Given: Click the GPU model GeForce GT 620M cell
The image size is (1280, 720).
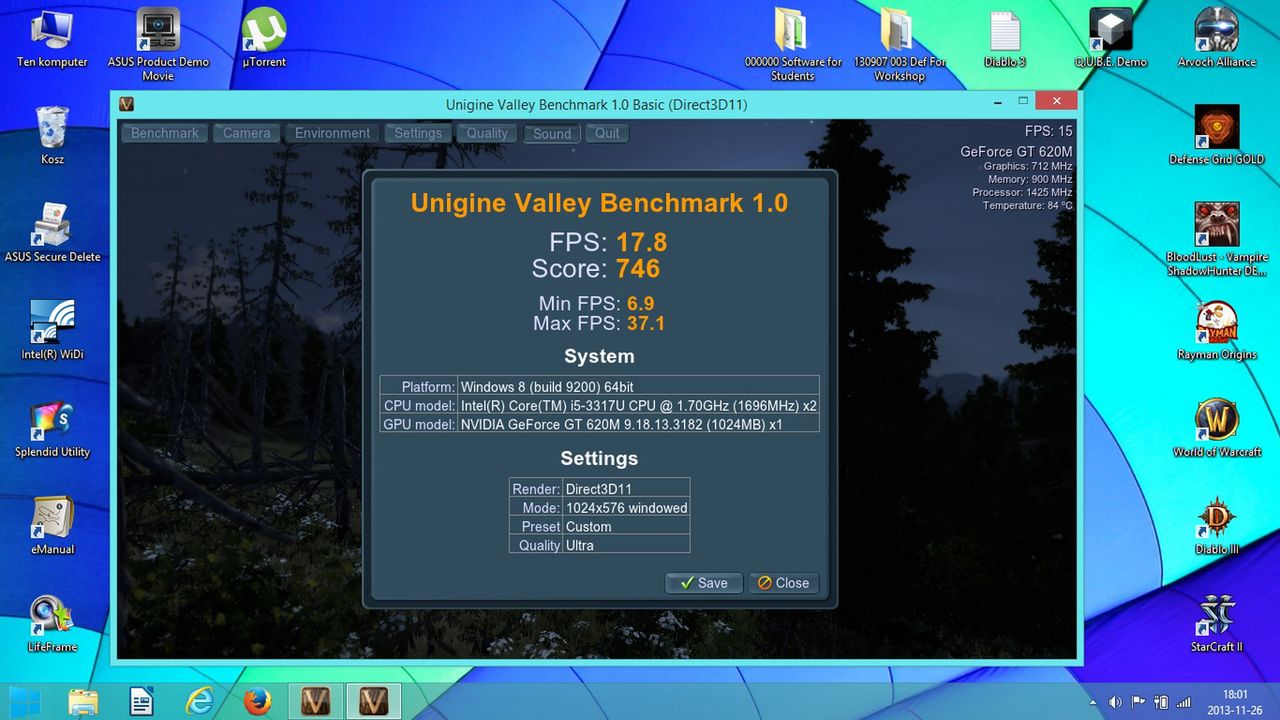Looking at the screenshot, I should click(638, 424).
